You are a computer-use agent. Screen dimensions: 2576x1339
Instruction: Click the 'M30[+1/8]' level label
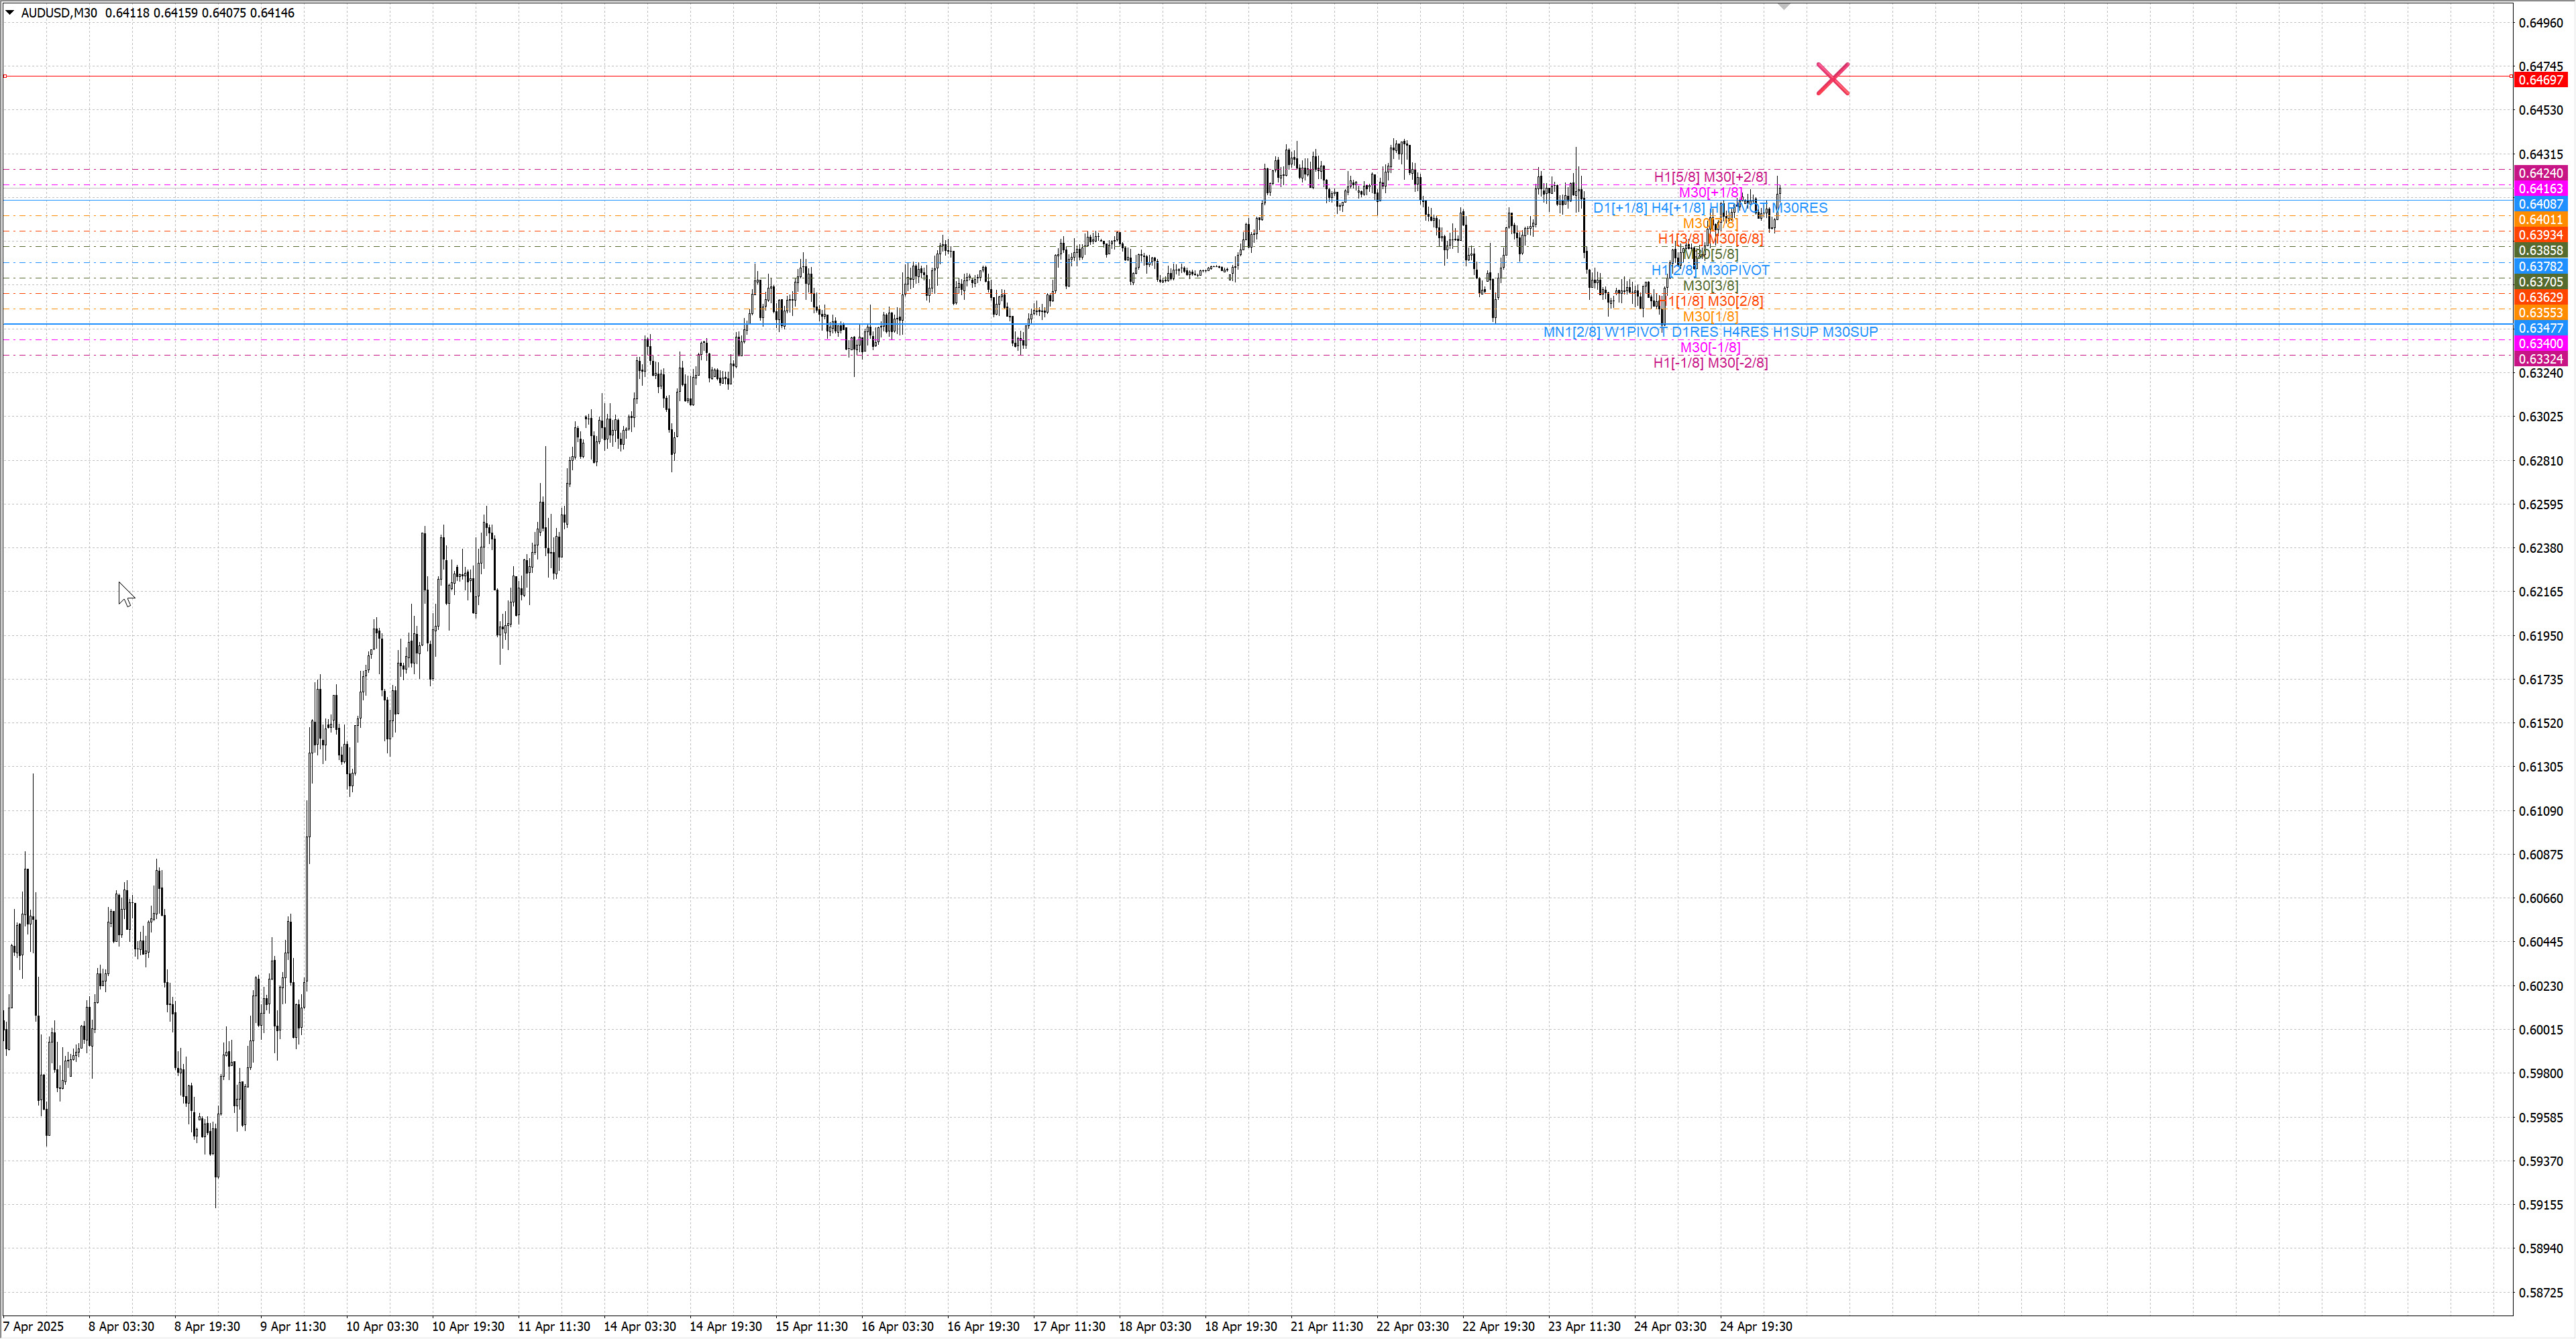click(1710, 192)
